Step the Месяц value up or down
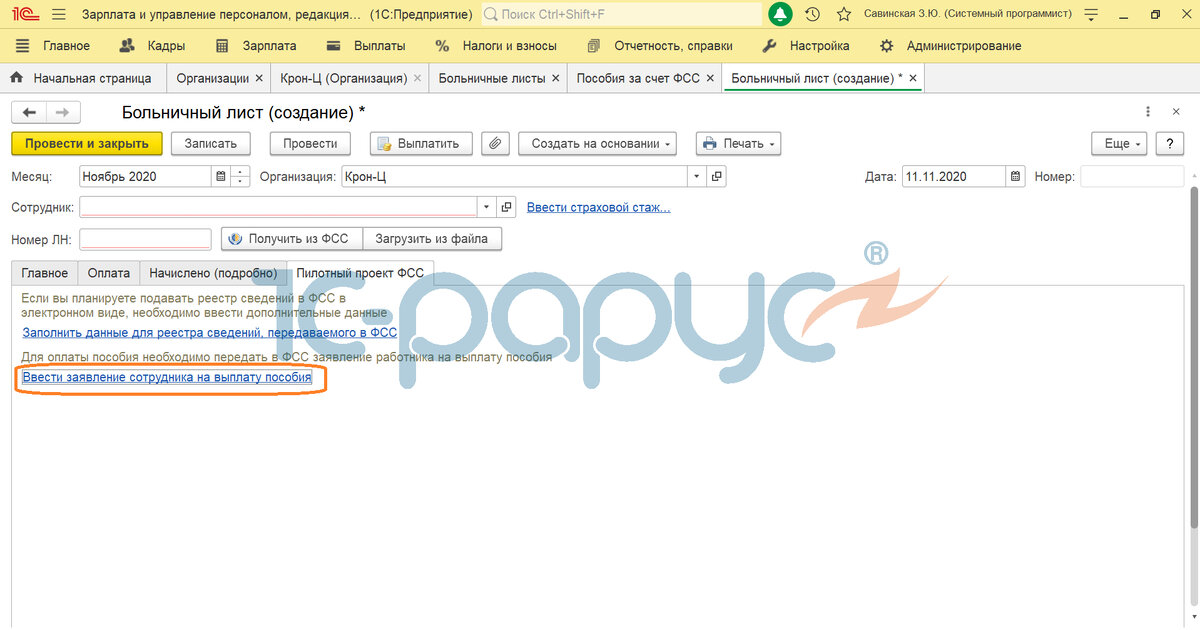Screen dimensions: 1200x630 240,177
